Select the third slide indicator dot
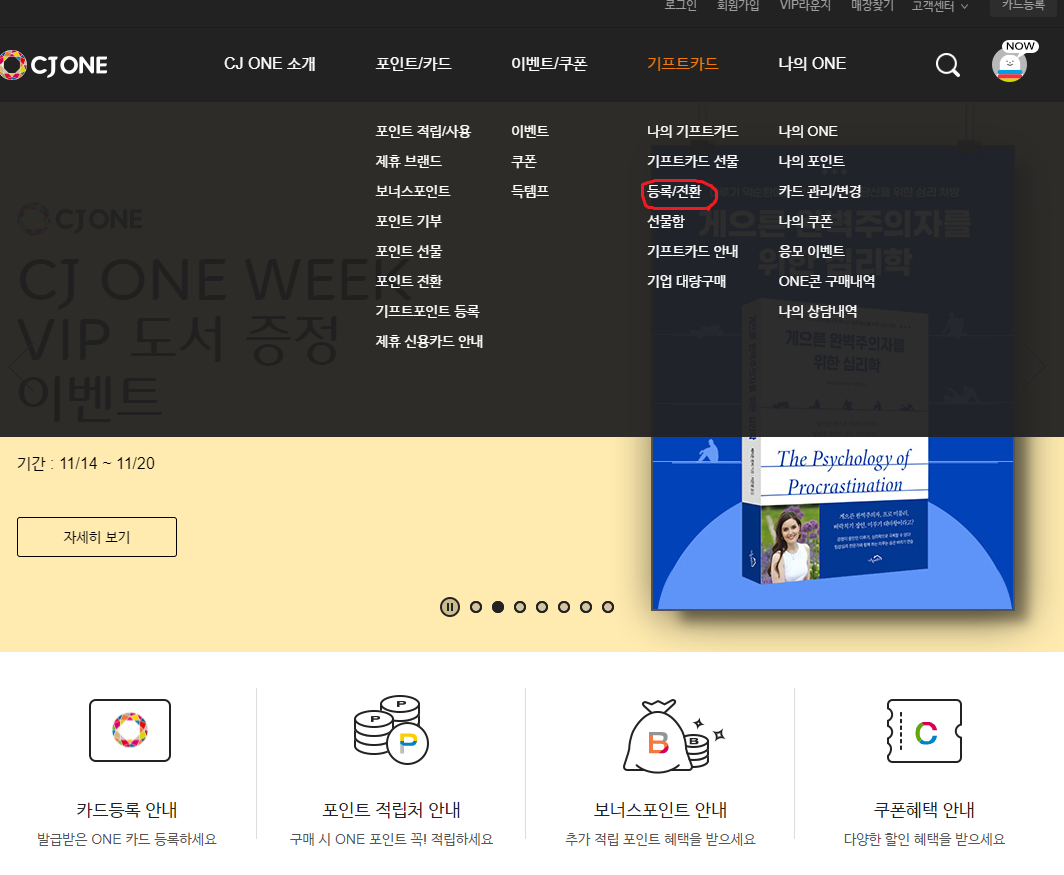Image resolution: width=1064 pixels, height=875 pixels. [520, 607]
